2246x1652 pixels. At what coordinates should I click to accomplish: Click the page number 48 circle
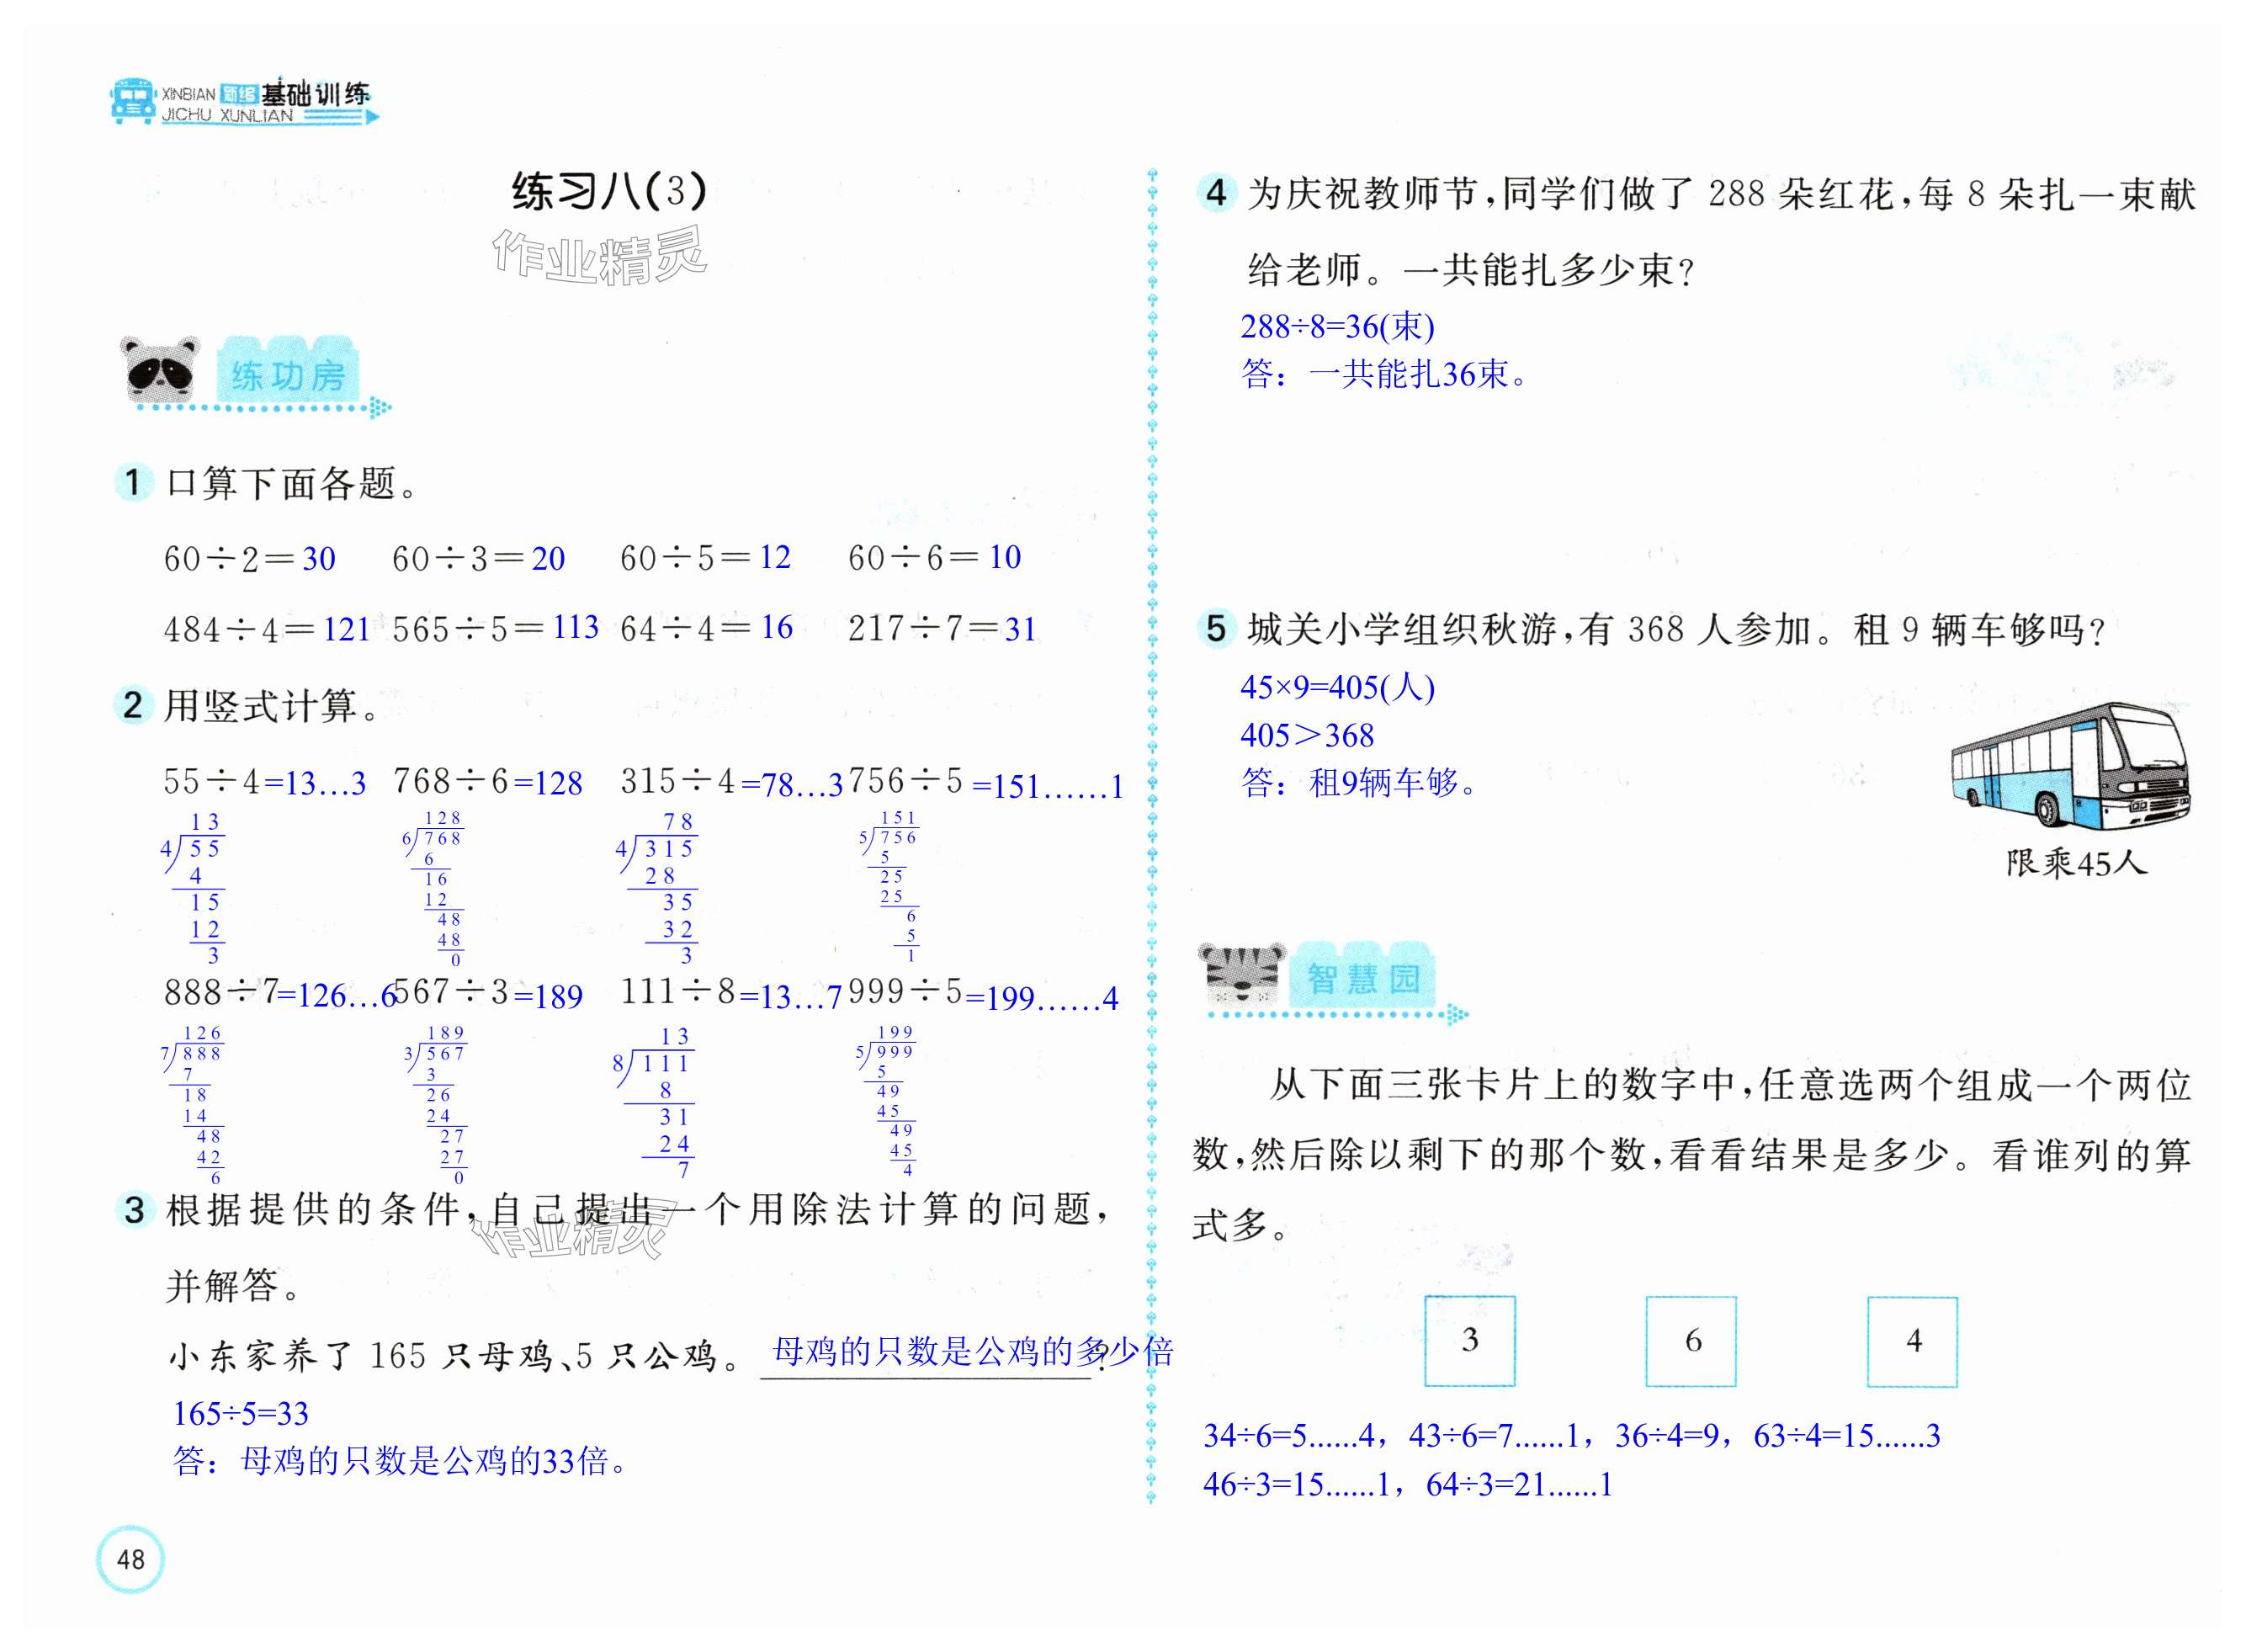tap(130, 1558)
